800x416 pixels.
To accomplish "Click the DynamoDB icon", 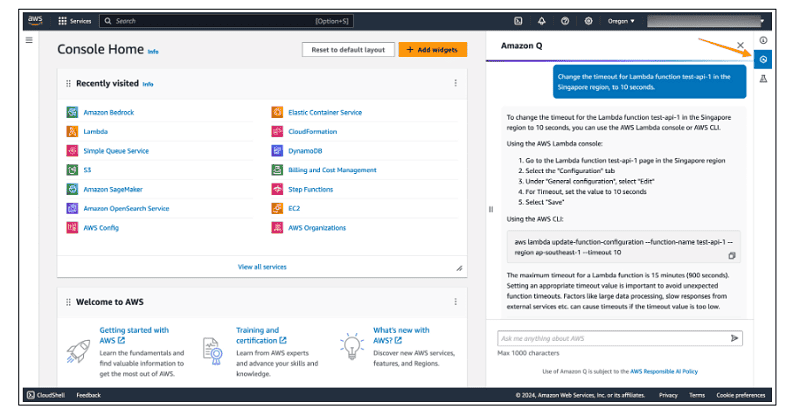I will point(277,151).
